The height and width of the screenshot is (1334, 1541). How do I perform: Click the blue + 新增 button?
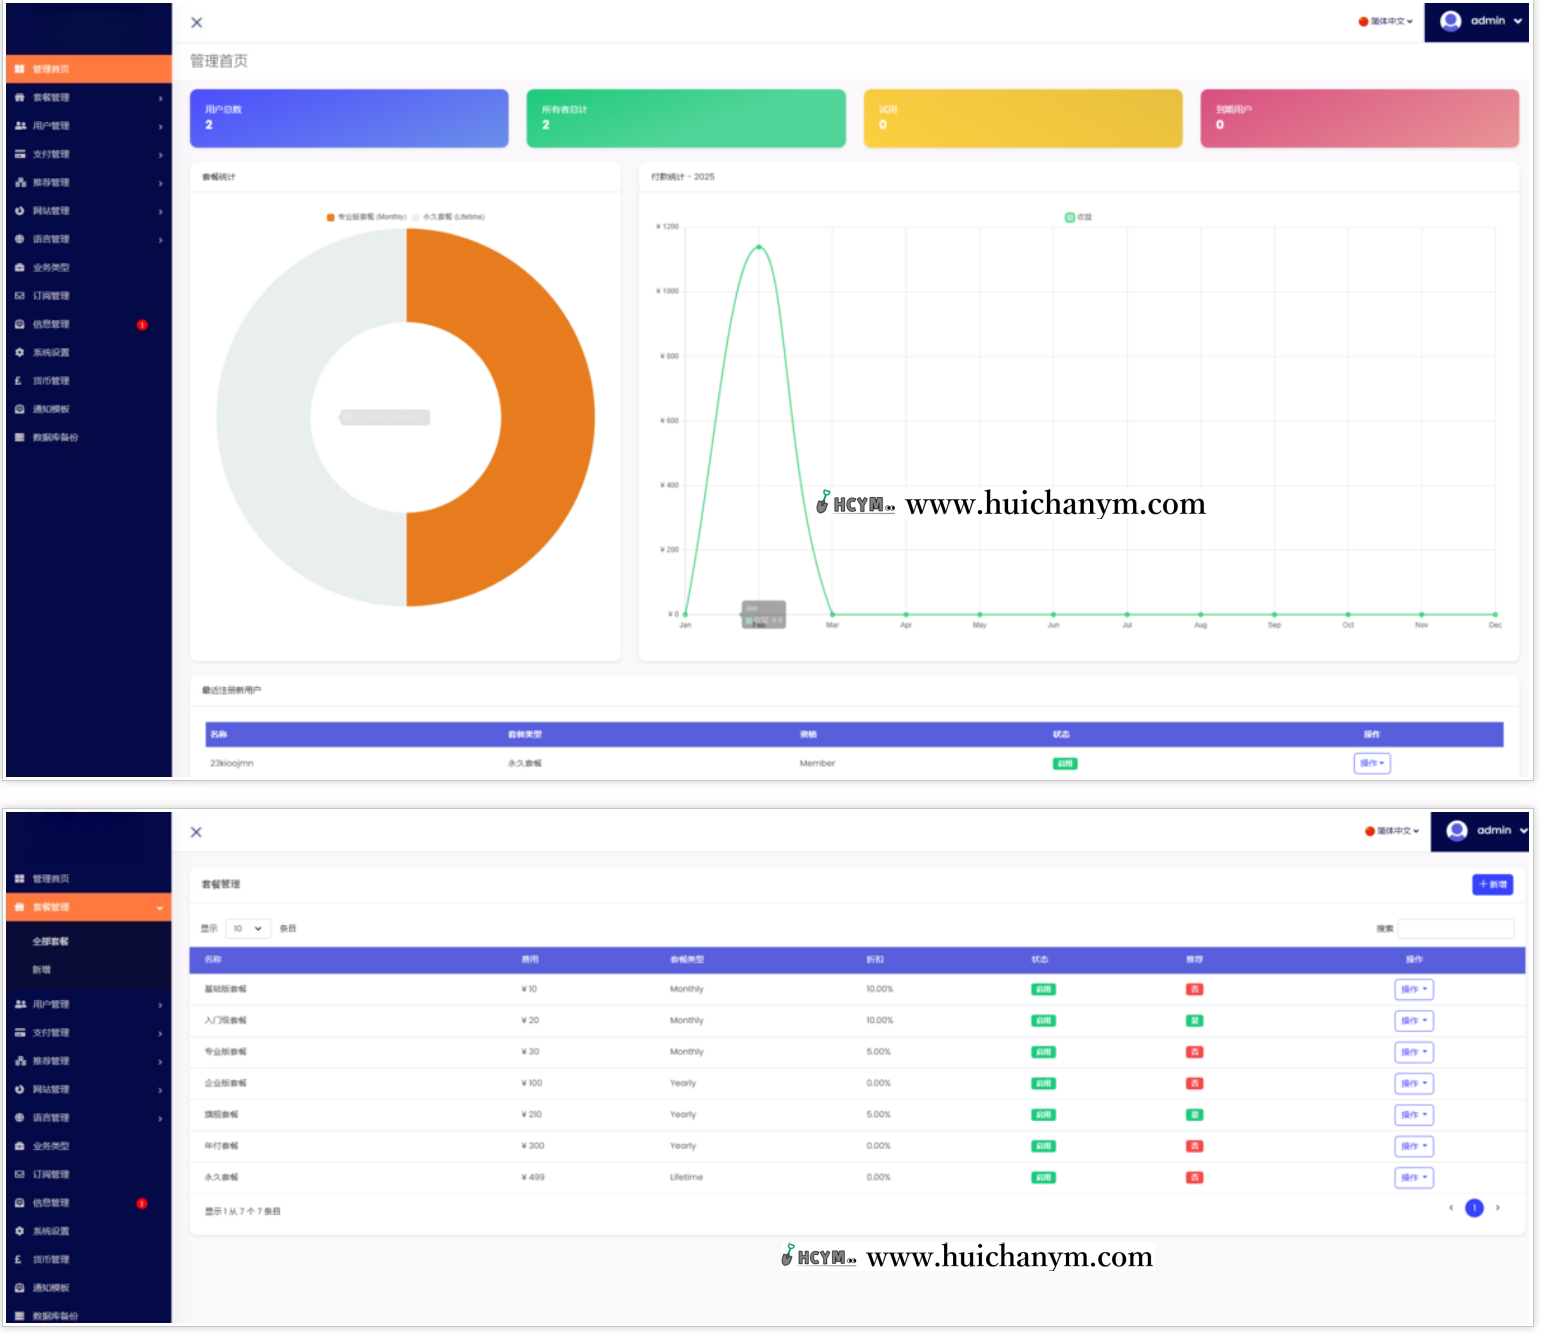[1492, 884]
